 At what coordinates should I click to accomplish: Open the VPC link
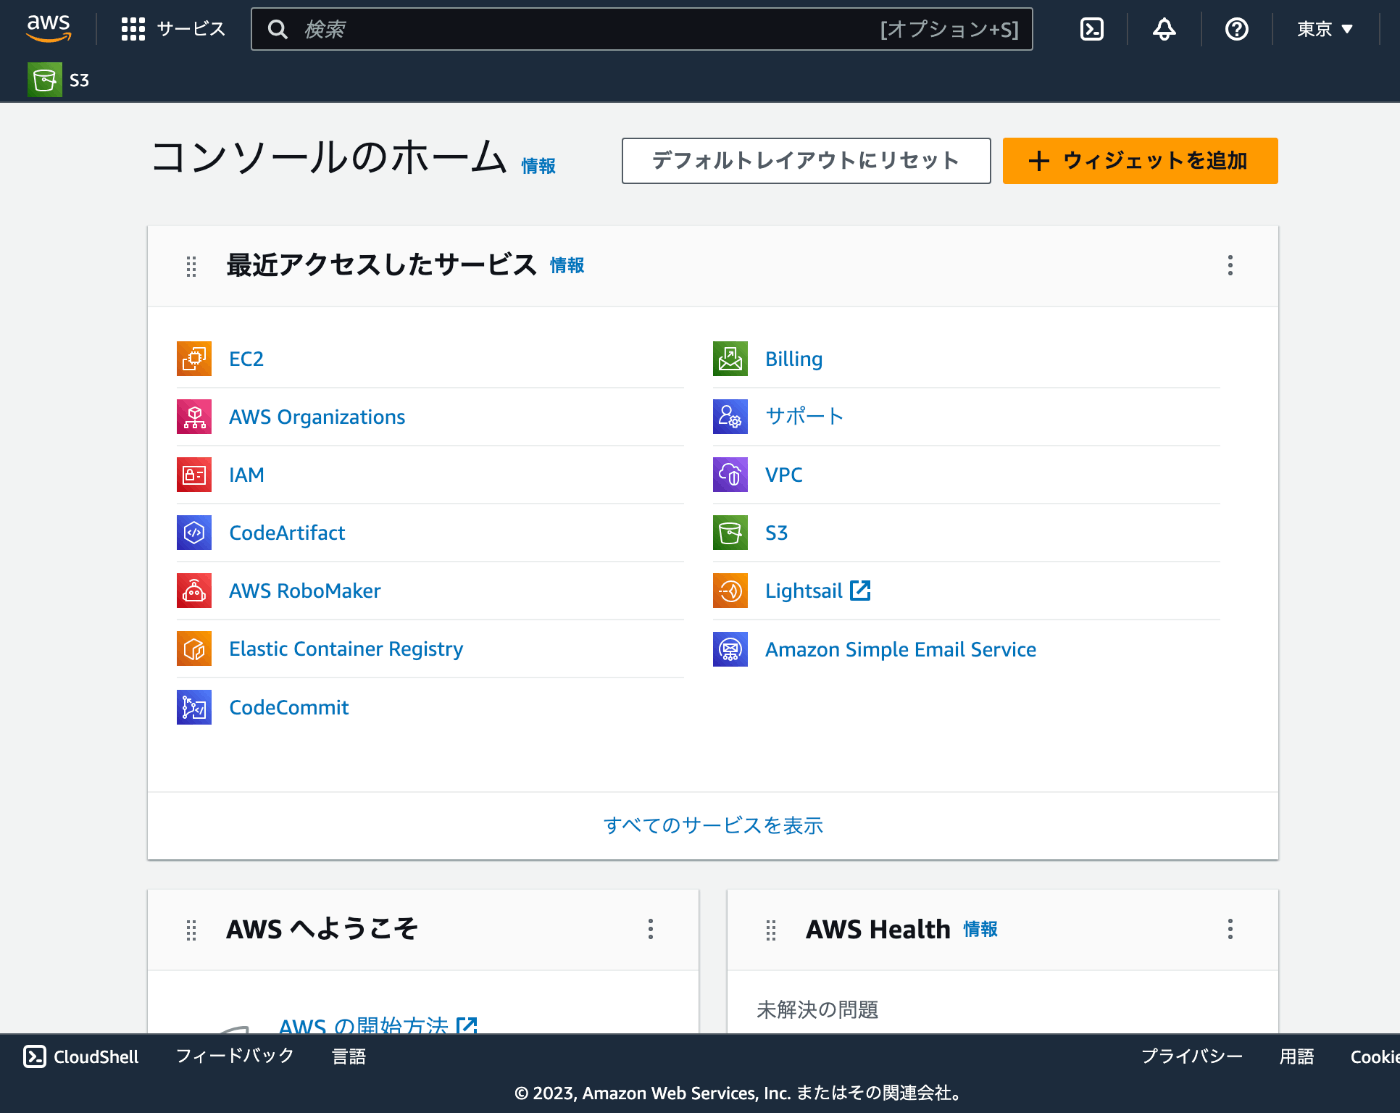click(784, 475)
